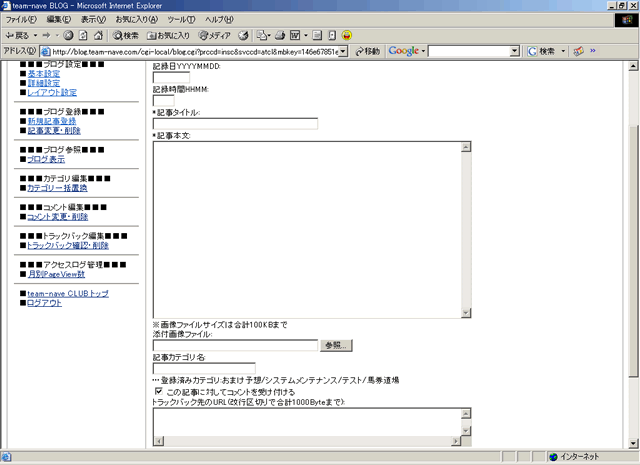The image size is (640, 465).
Task: Click the Stop loading icon
Action: point(67,35)
